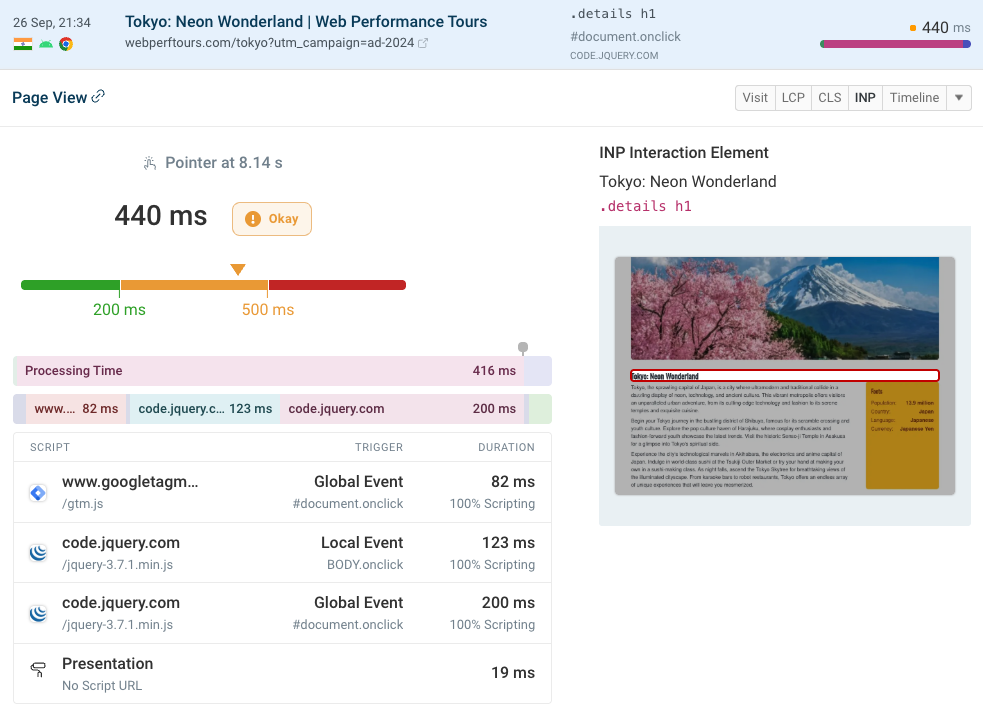
Task: Click warning icon inside Okay badge
Action: coord(253,219)
